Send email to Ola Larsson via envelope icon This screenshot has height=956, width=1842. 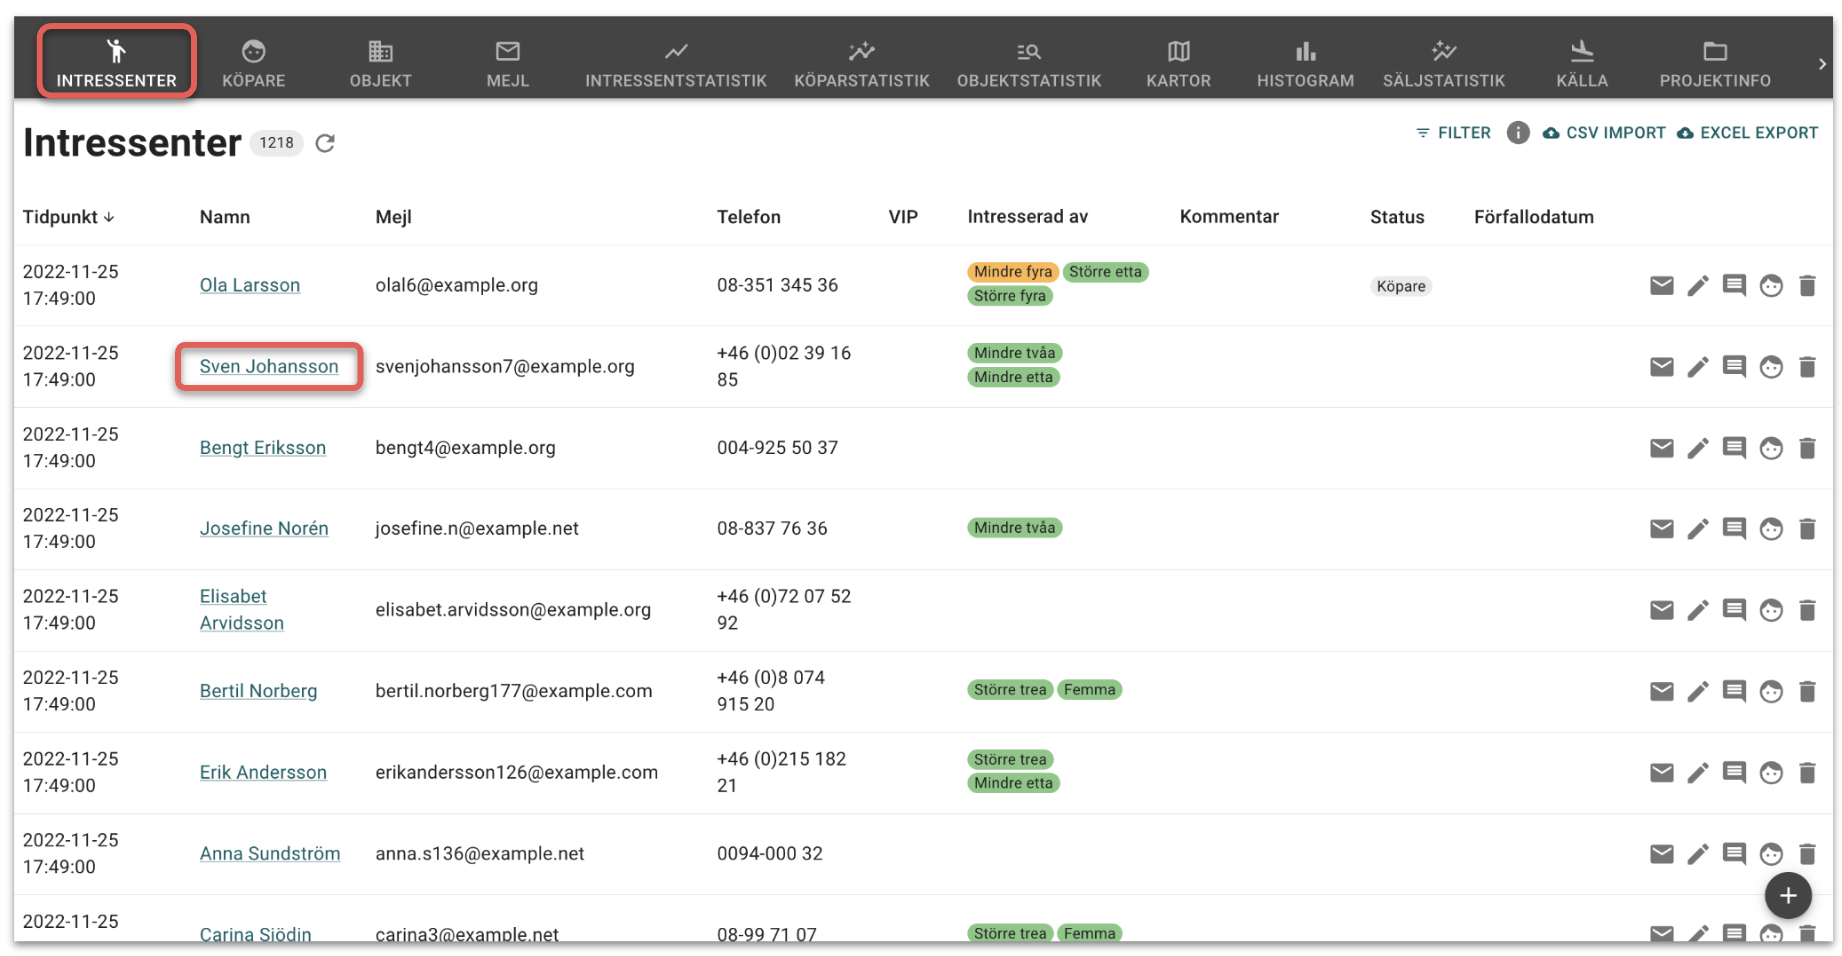(x=1661, y=286)
